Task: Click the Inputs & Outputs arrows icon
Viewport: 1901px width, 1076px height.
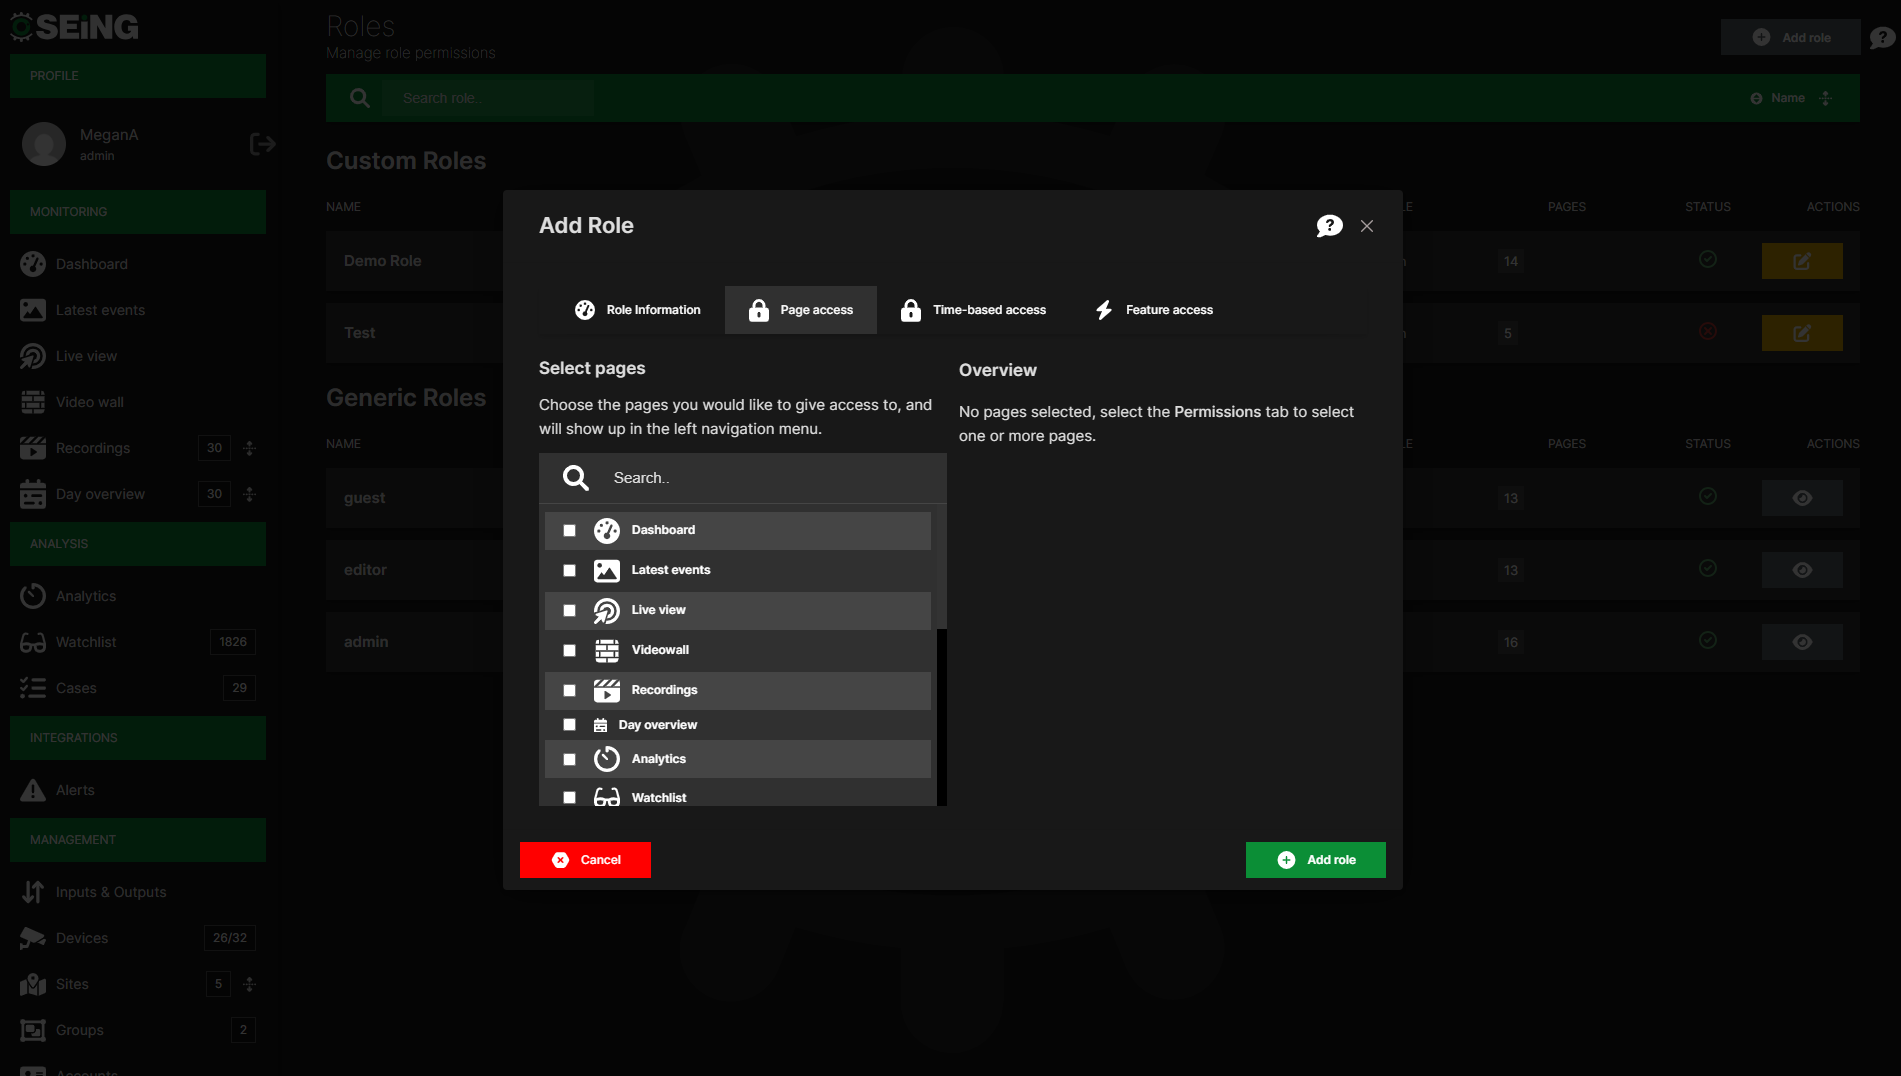Action: tap(33, 892)
